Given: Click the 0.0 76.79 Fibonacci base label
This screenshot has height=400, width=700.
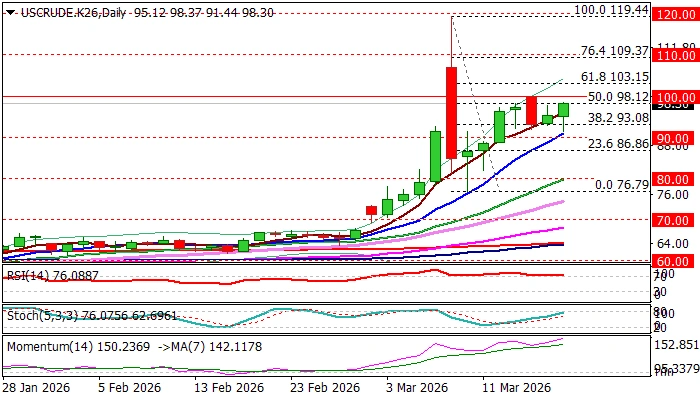Looking at the screenshot, I should 622,185.
